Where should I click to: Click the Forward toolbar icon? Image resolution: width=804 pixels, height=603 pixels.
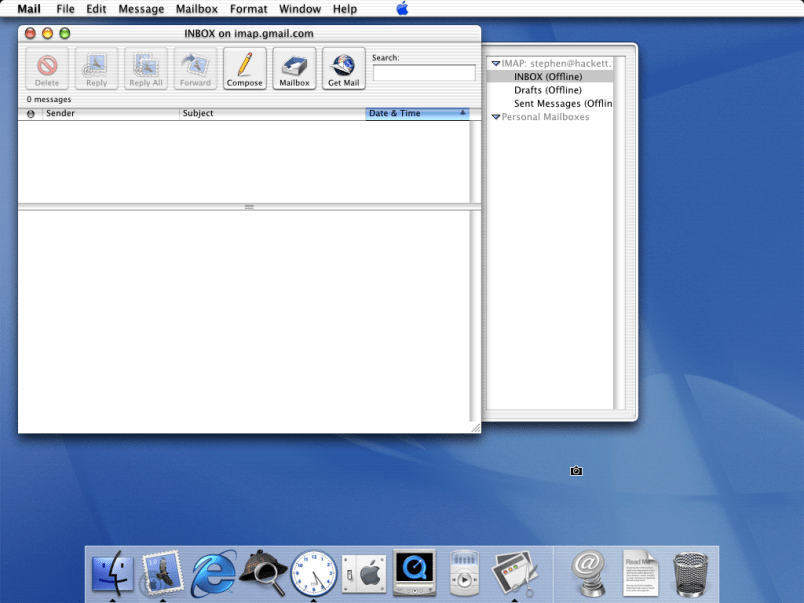[x=195, y=69]
